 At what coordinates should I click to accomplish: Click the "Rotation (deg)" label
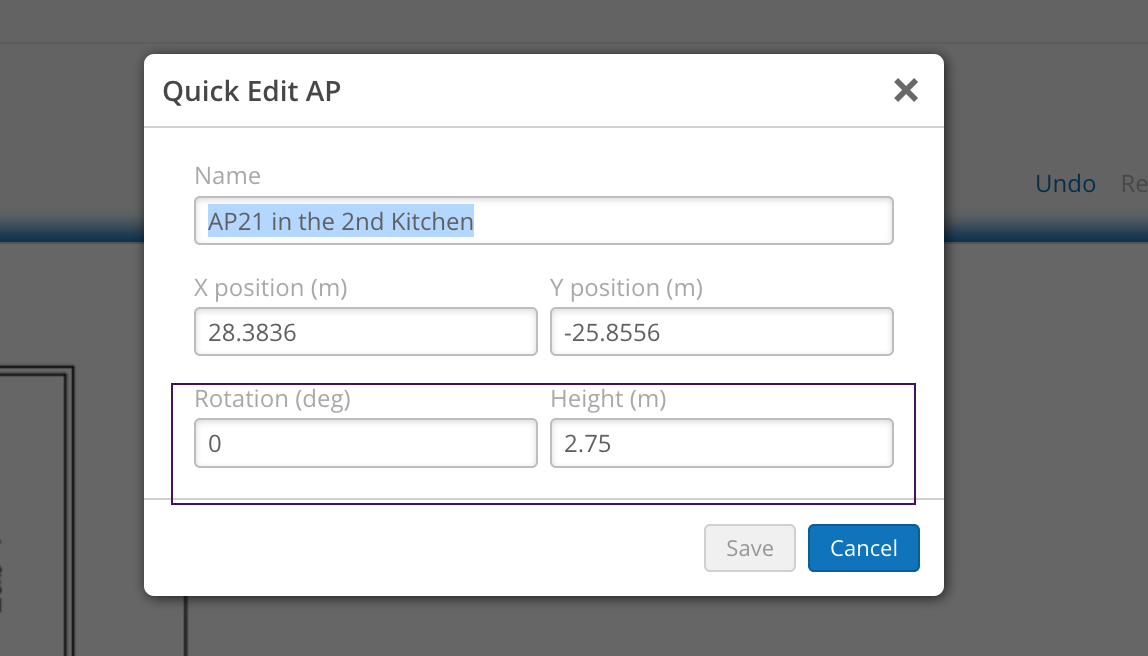tap(272, 399)
